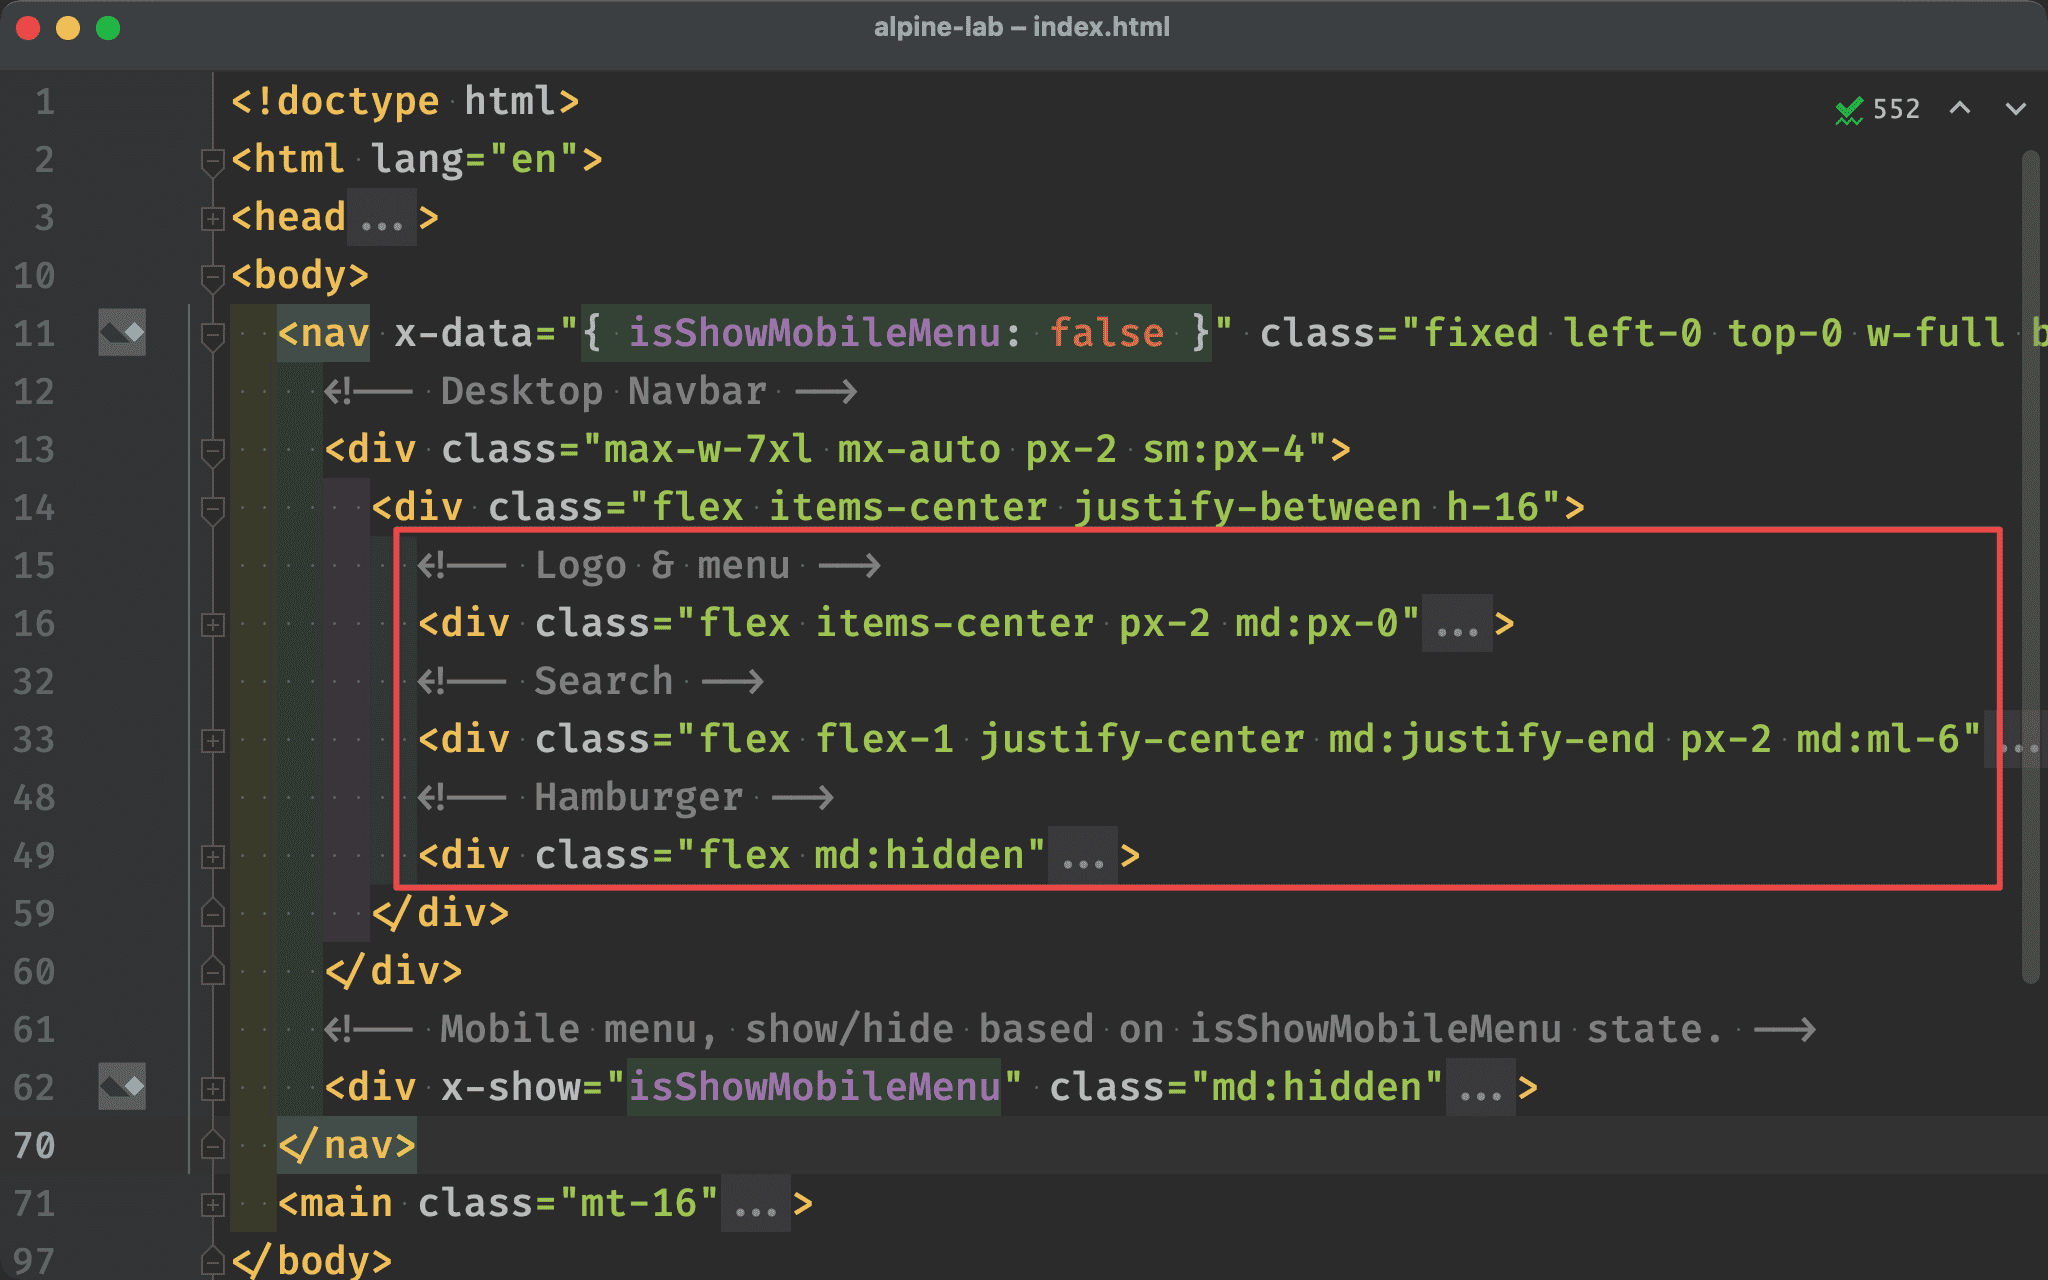2048x1280 pixels.
Task: Collapse the flex items-center div on line 14
Action: [x=212, y=509]
